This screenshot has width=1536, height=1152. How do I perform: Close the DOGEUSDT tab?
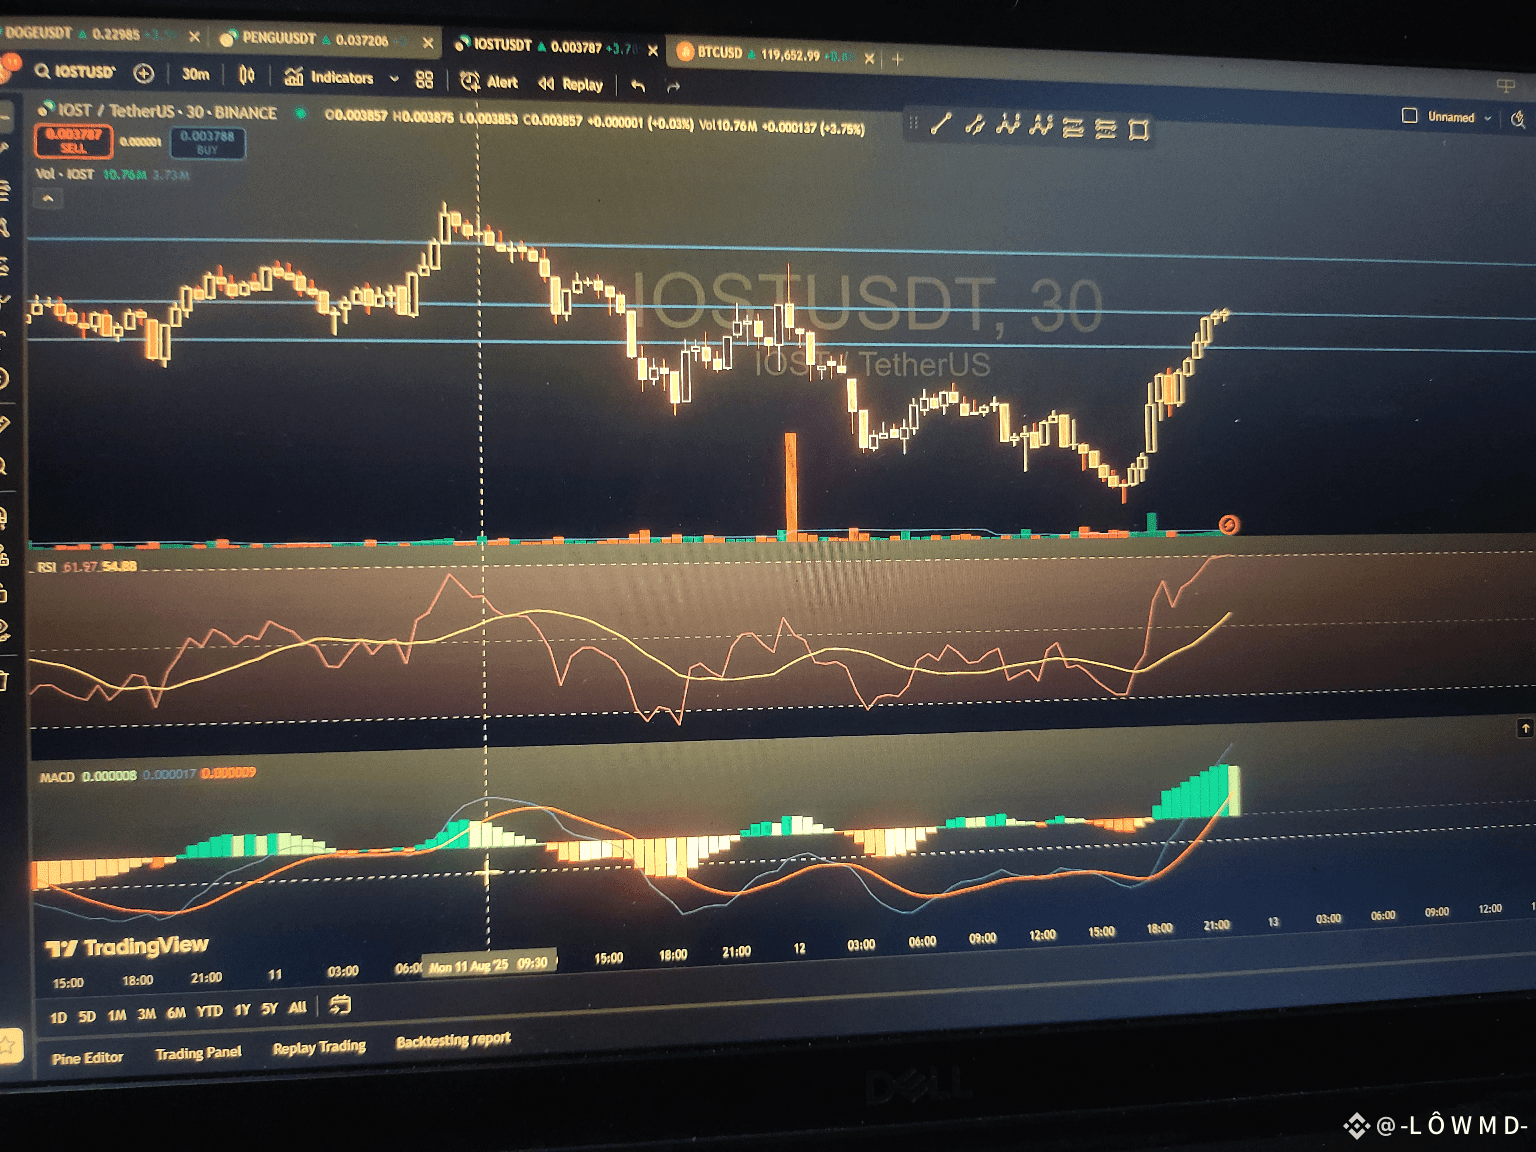(194, 37)
